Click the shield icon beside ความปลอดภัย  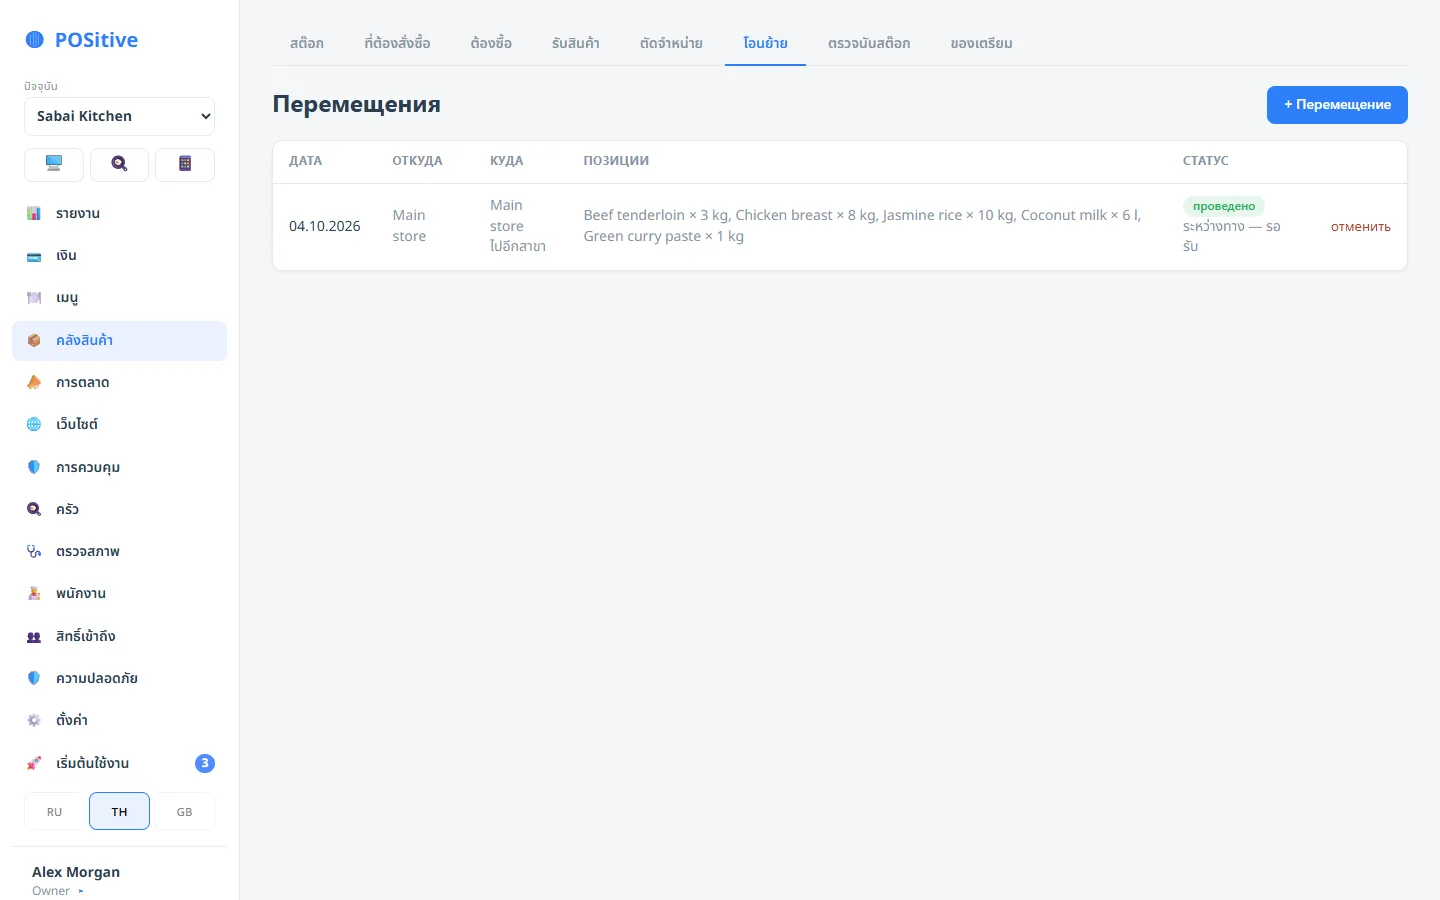pyautogui.click(x=34, y=678)
